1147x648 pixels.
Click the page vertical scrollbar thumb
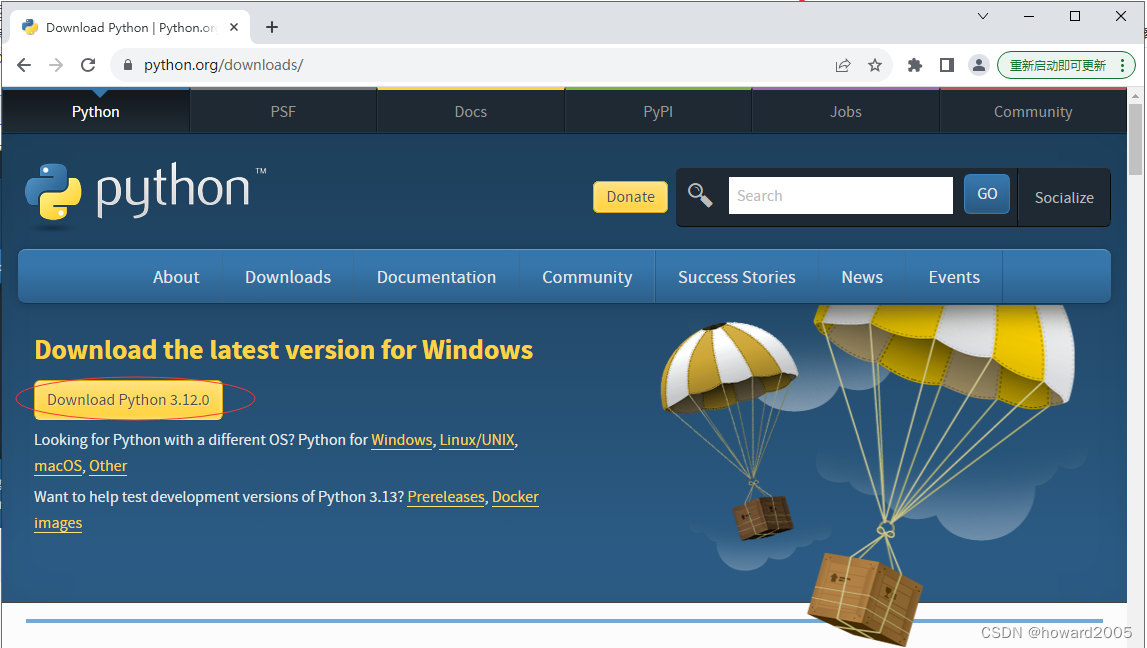coord(1135,139)
